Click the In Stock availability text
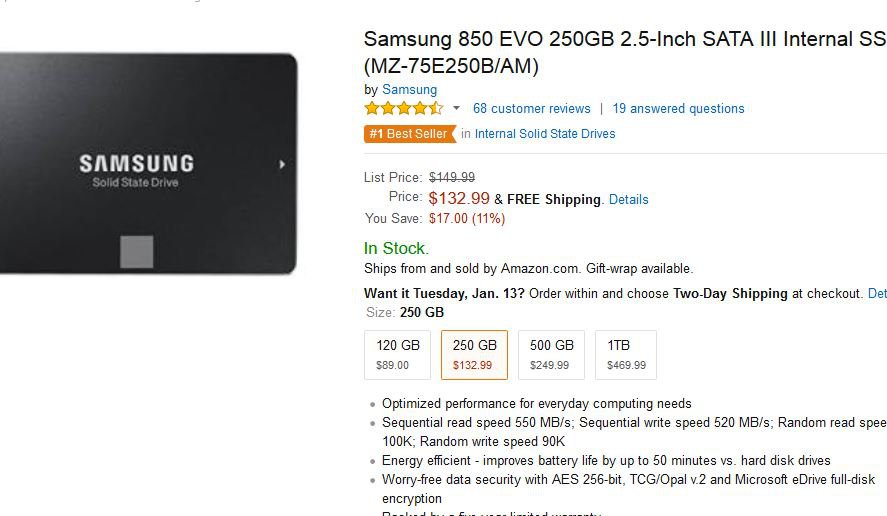The image size is (887, 516). (x=397, y=248)
